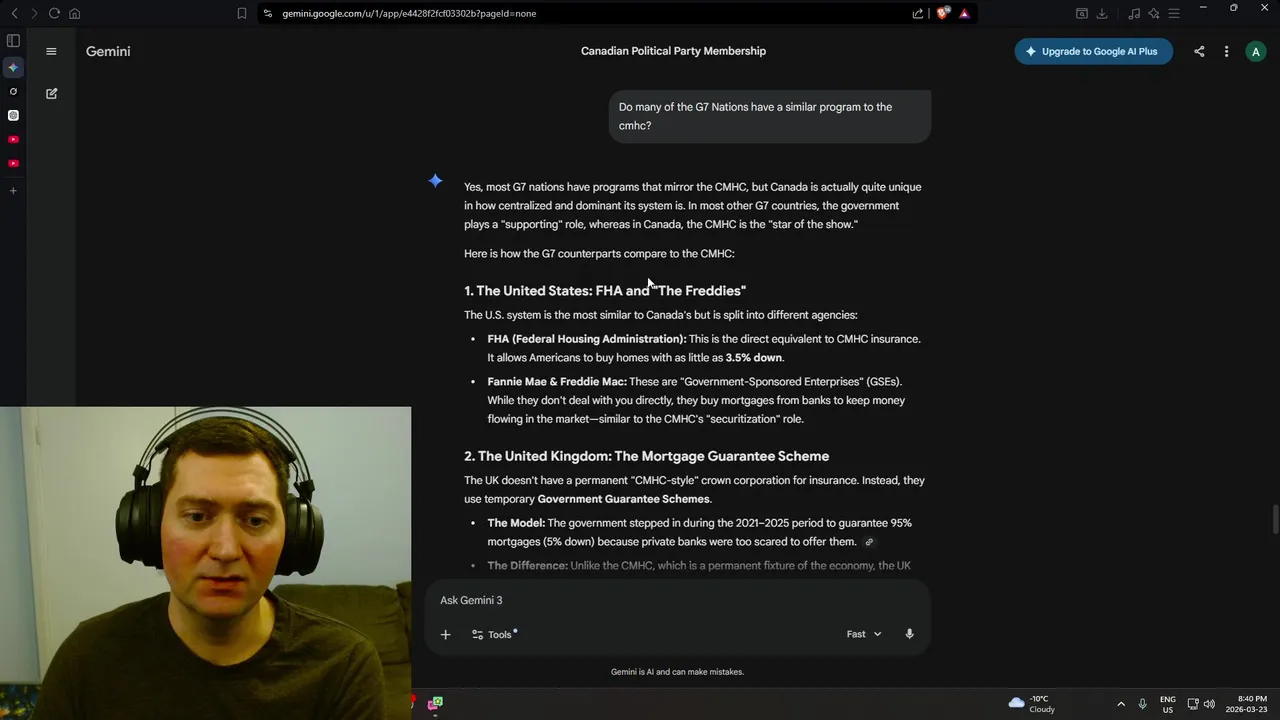Viewport: 1280px width, 720px height.
Task: Open browser downloads
Action: (1102, 13)
